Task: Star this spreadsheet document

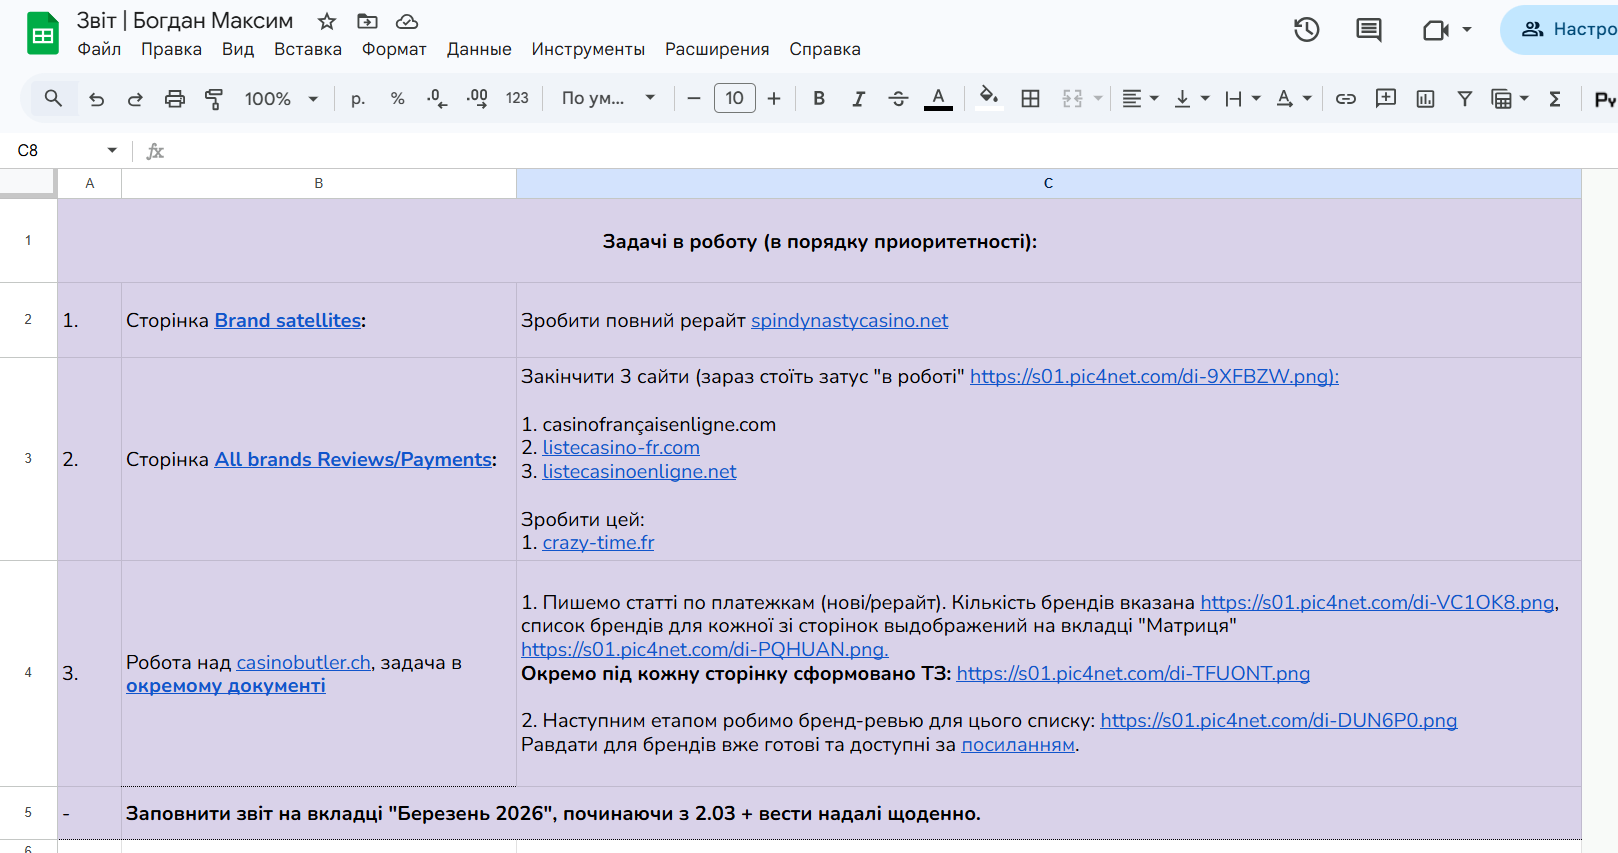Action: [327, 21]
